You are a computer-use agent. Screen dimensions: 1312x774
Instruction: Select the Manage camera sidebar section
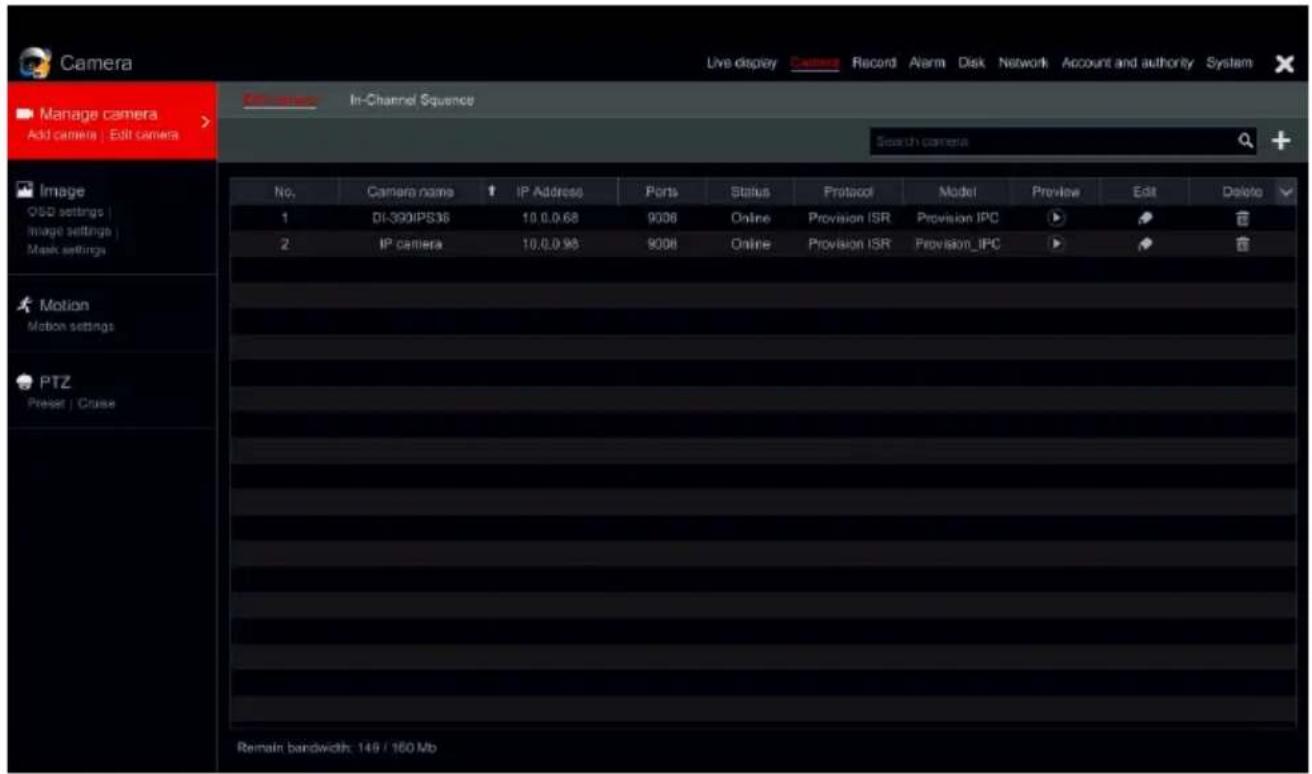click(x=111, y=122)
